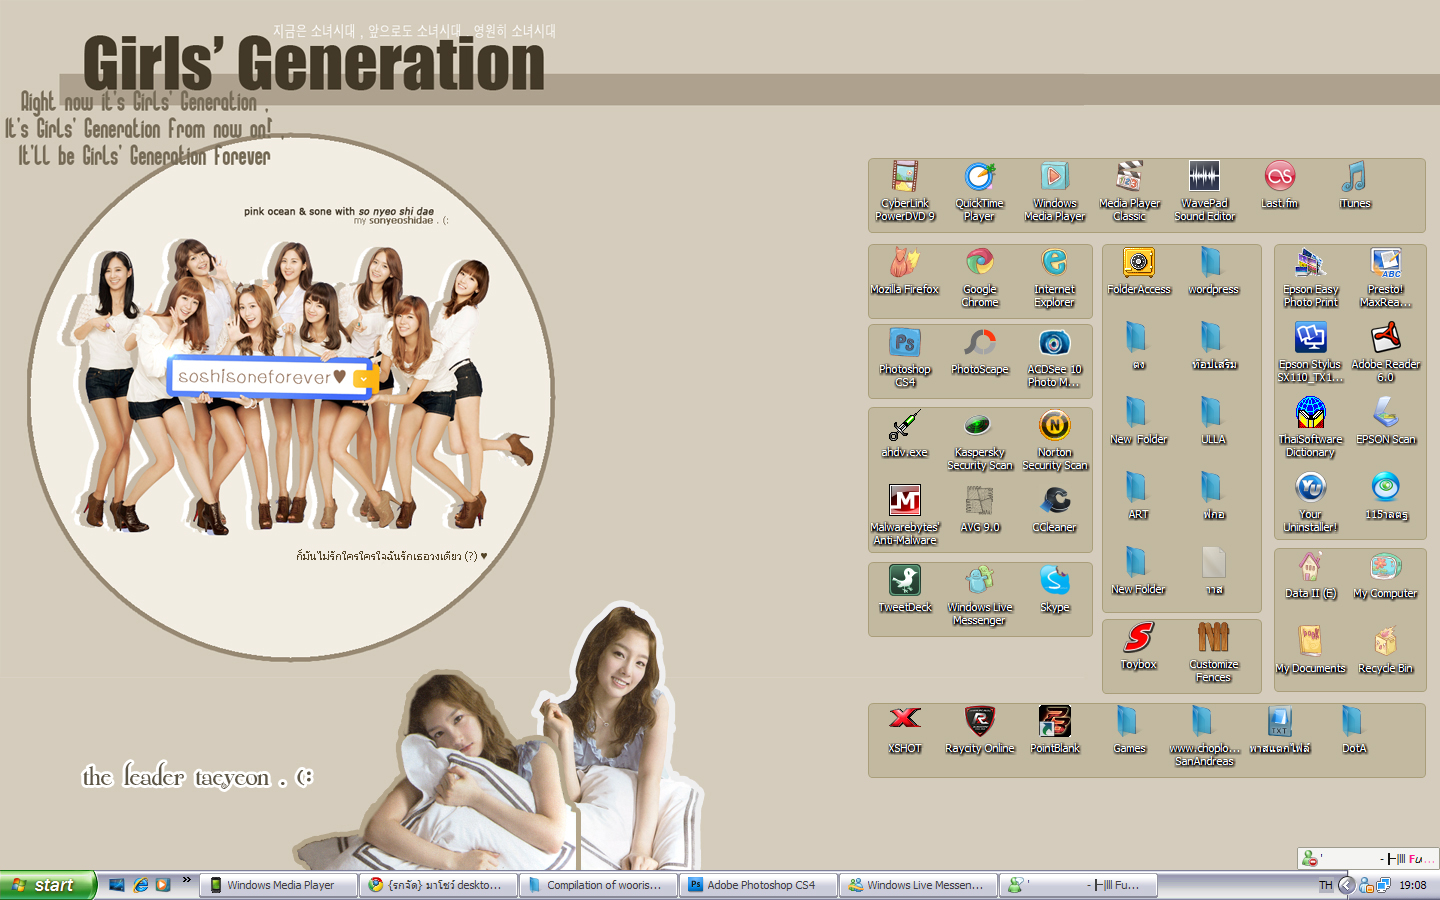The height and width of the screenshot is (900, 1440).
Task: Select the wordpress folder icon
Action: [1214, 271]
